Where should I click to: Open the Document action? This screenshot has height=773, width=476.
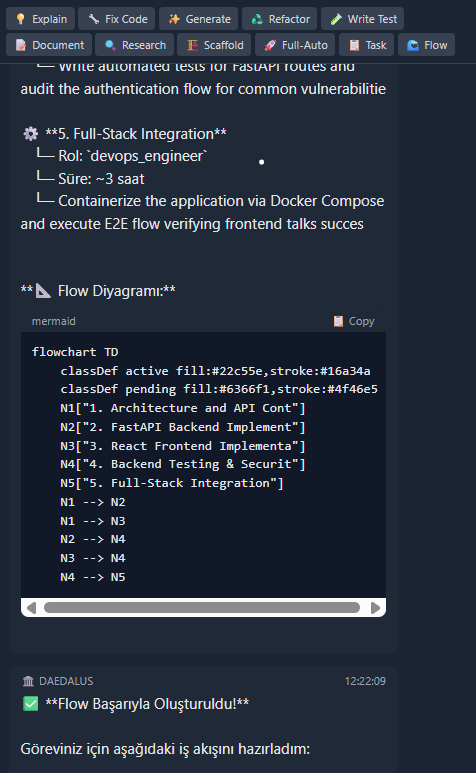[49, 45]
